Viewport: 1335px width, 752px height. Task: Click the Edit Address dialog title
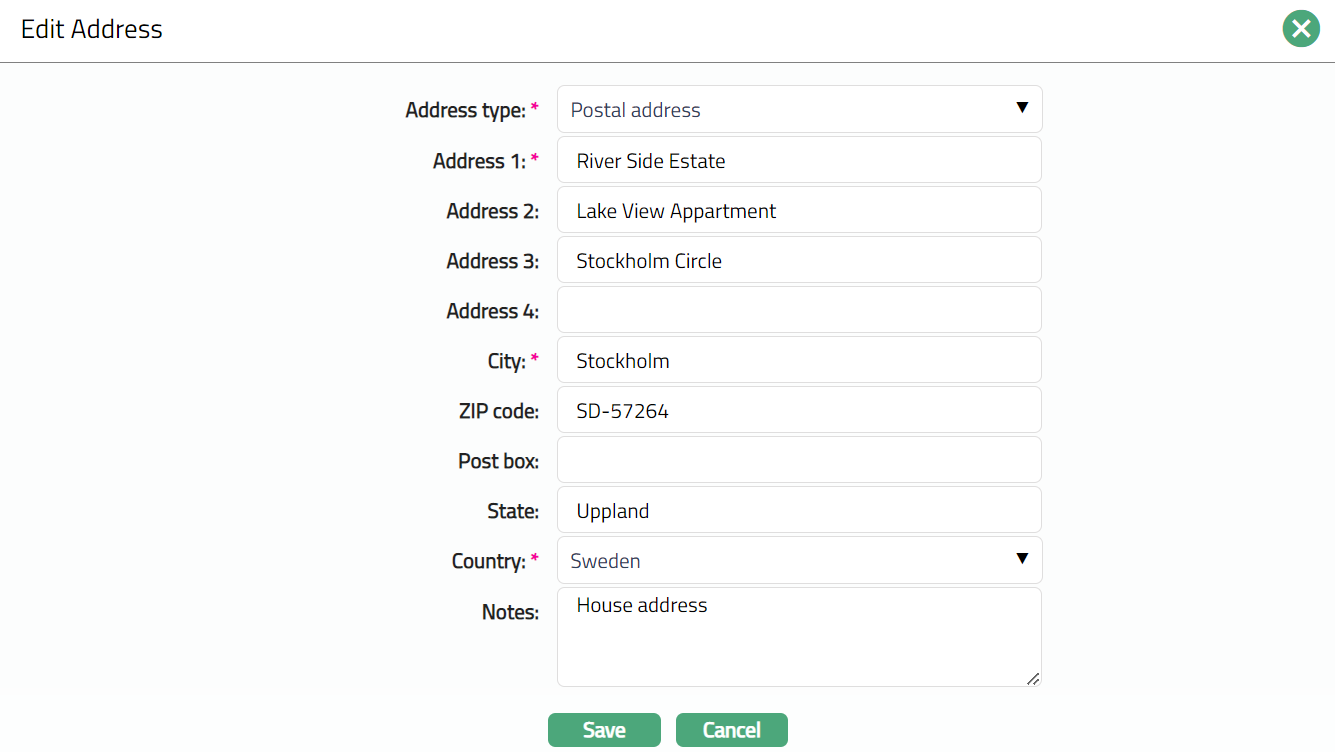tap(92, 30)
